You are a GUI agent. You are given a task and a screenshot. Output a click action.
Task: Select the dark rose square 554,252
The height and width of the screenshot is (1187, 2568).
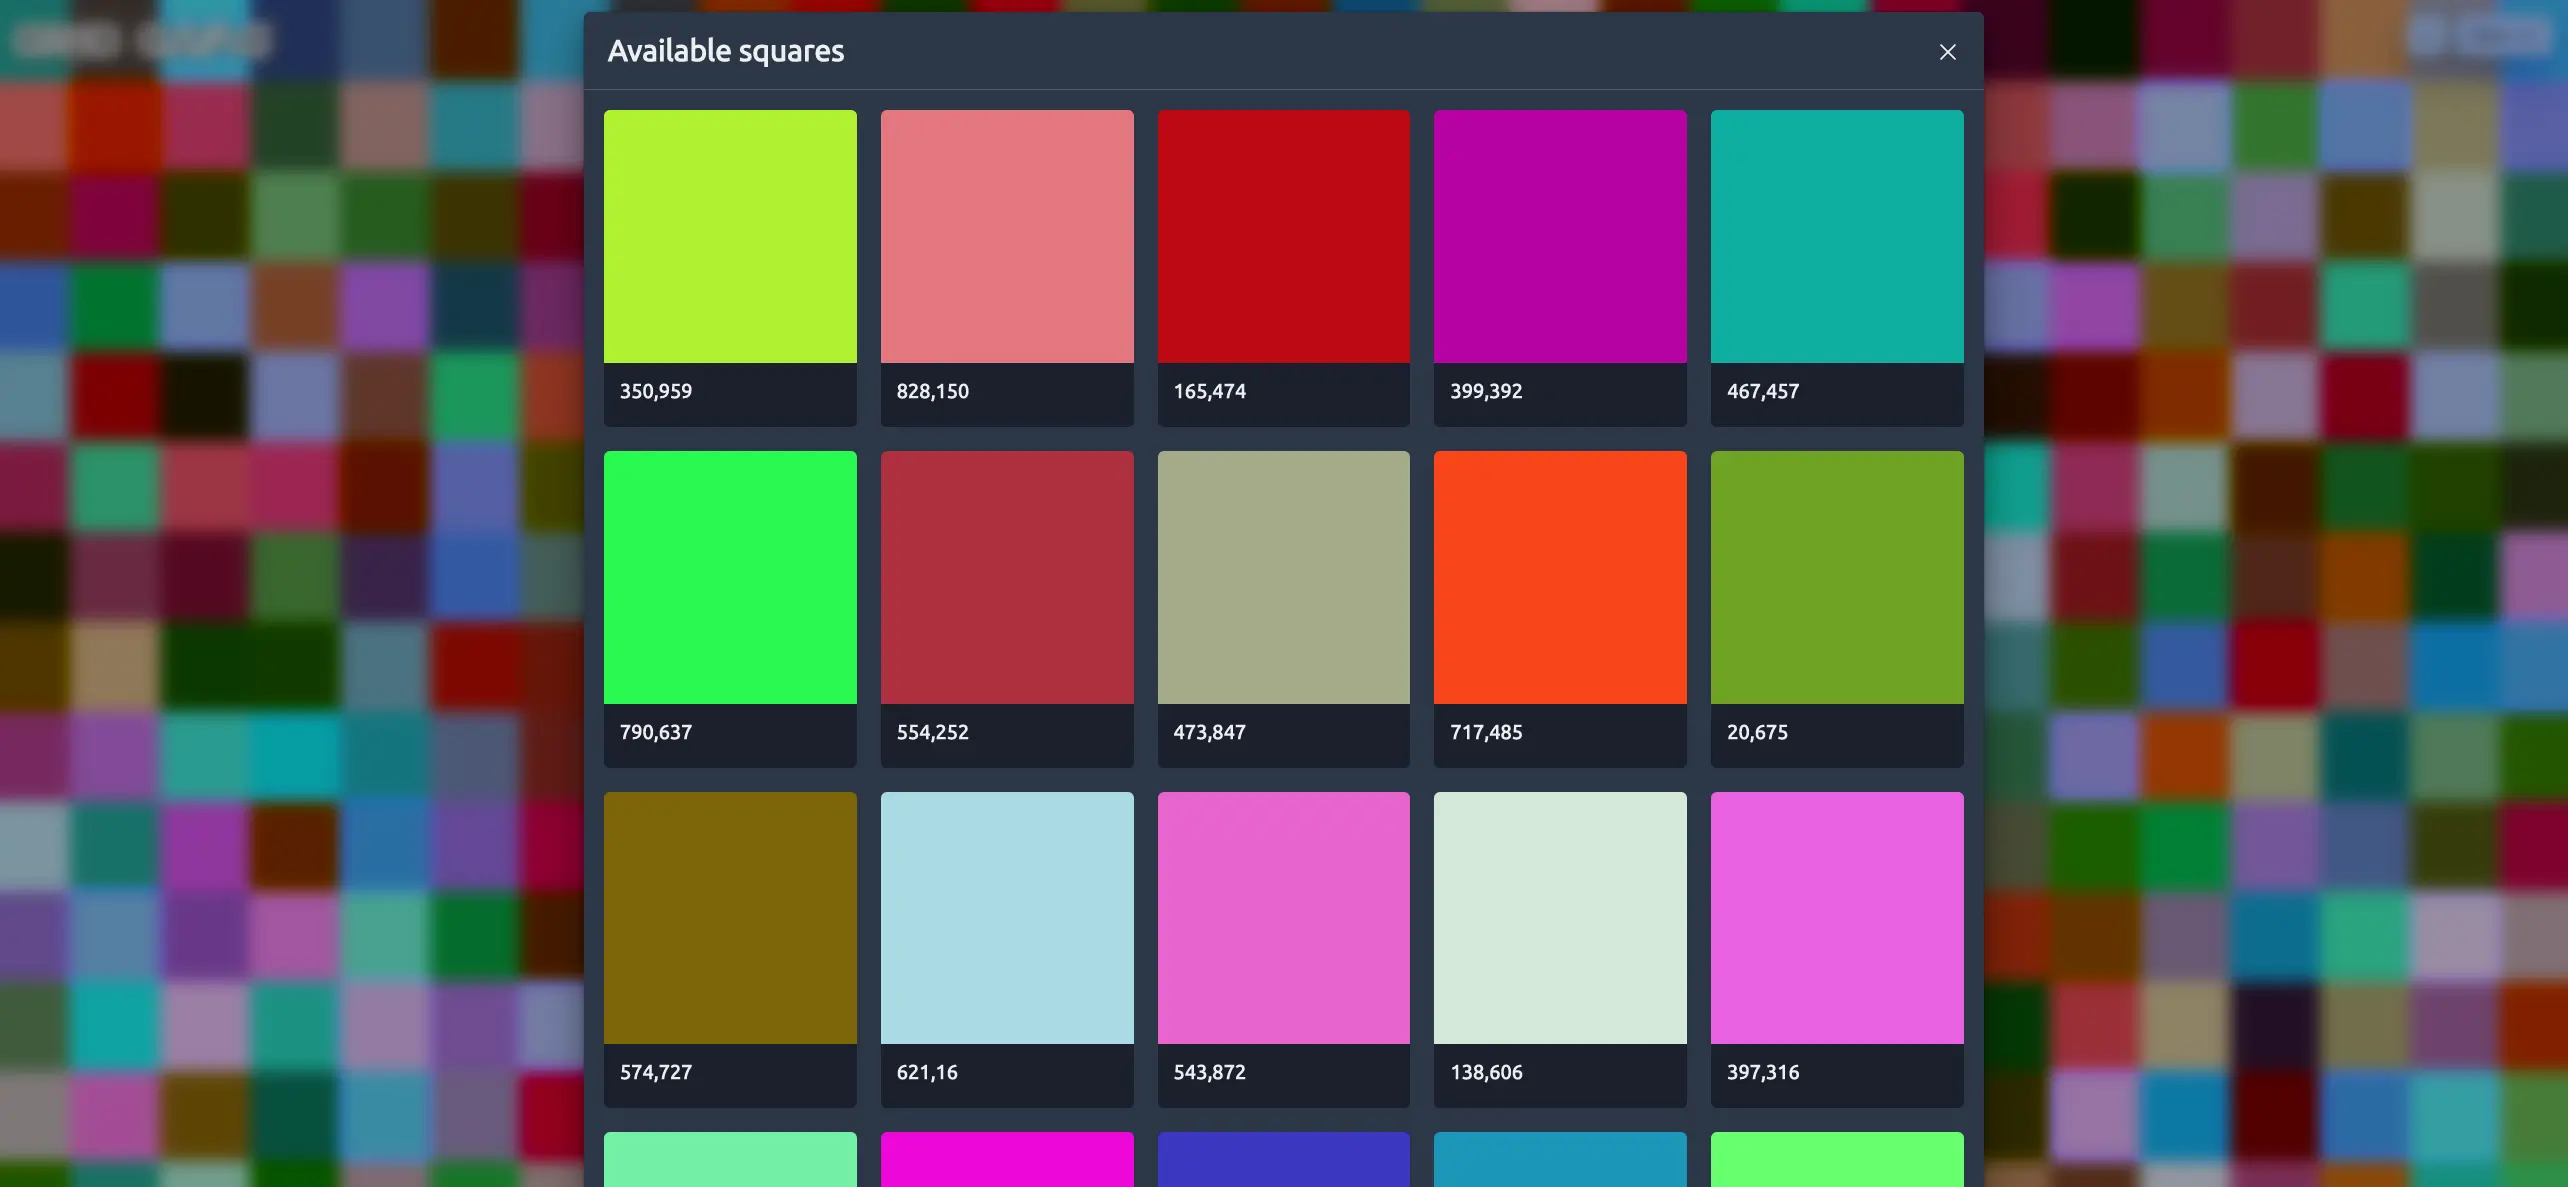1007,577
